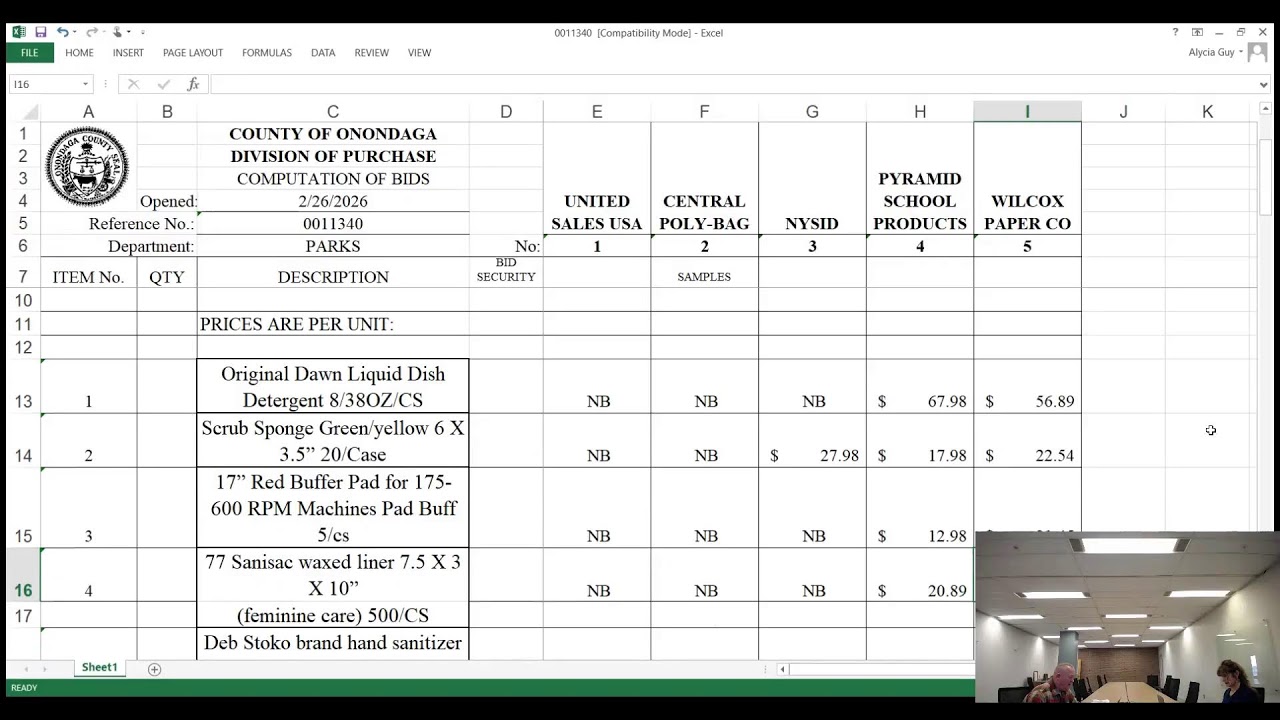Click the Name Box showing I16

coord(44,85)
